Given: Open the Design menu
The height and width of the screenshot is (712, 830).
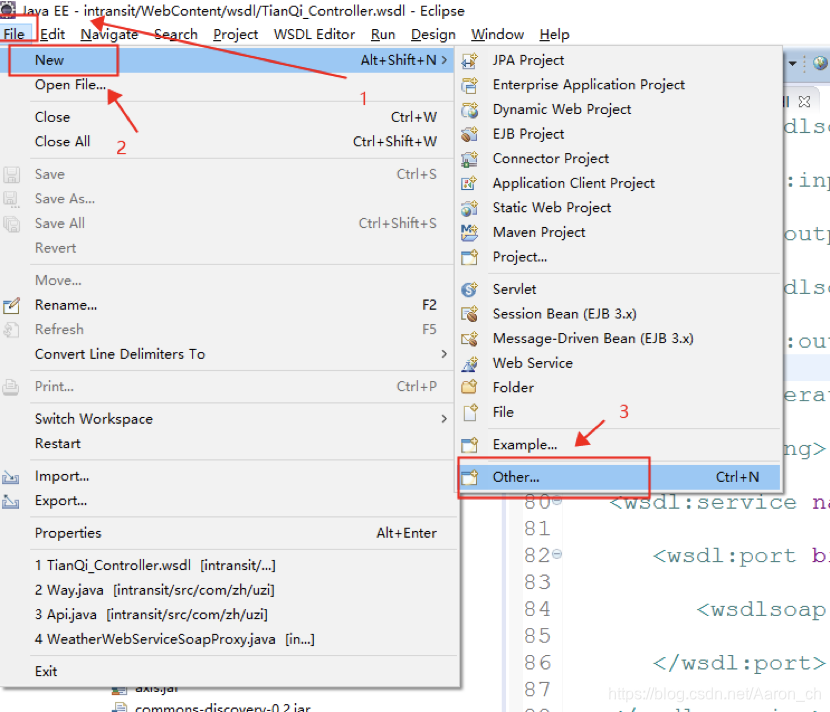Looking at the screenshot, I should 433,34.
